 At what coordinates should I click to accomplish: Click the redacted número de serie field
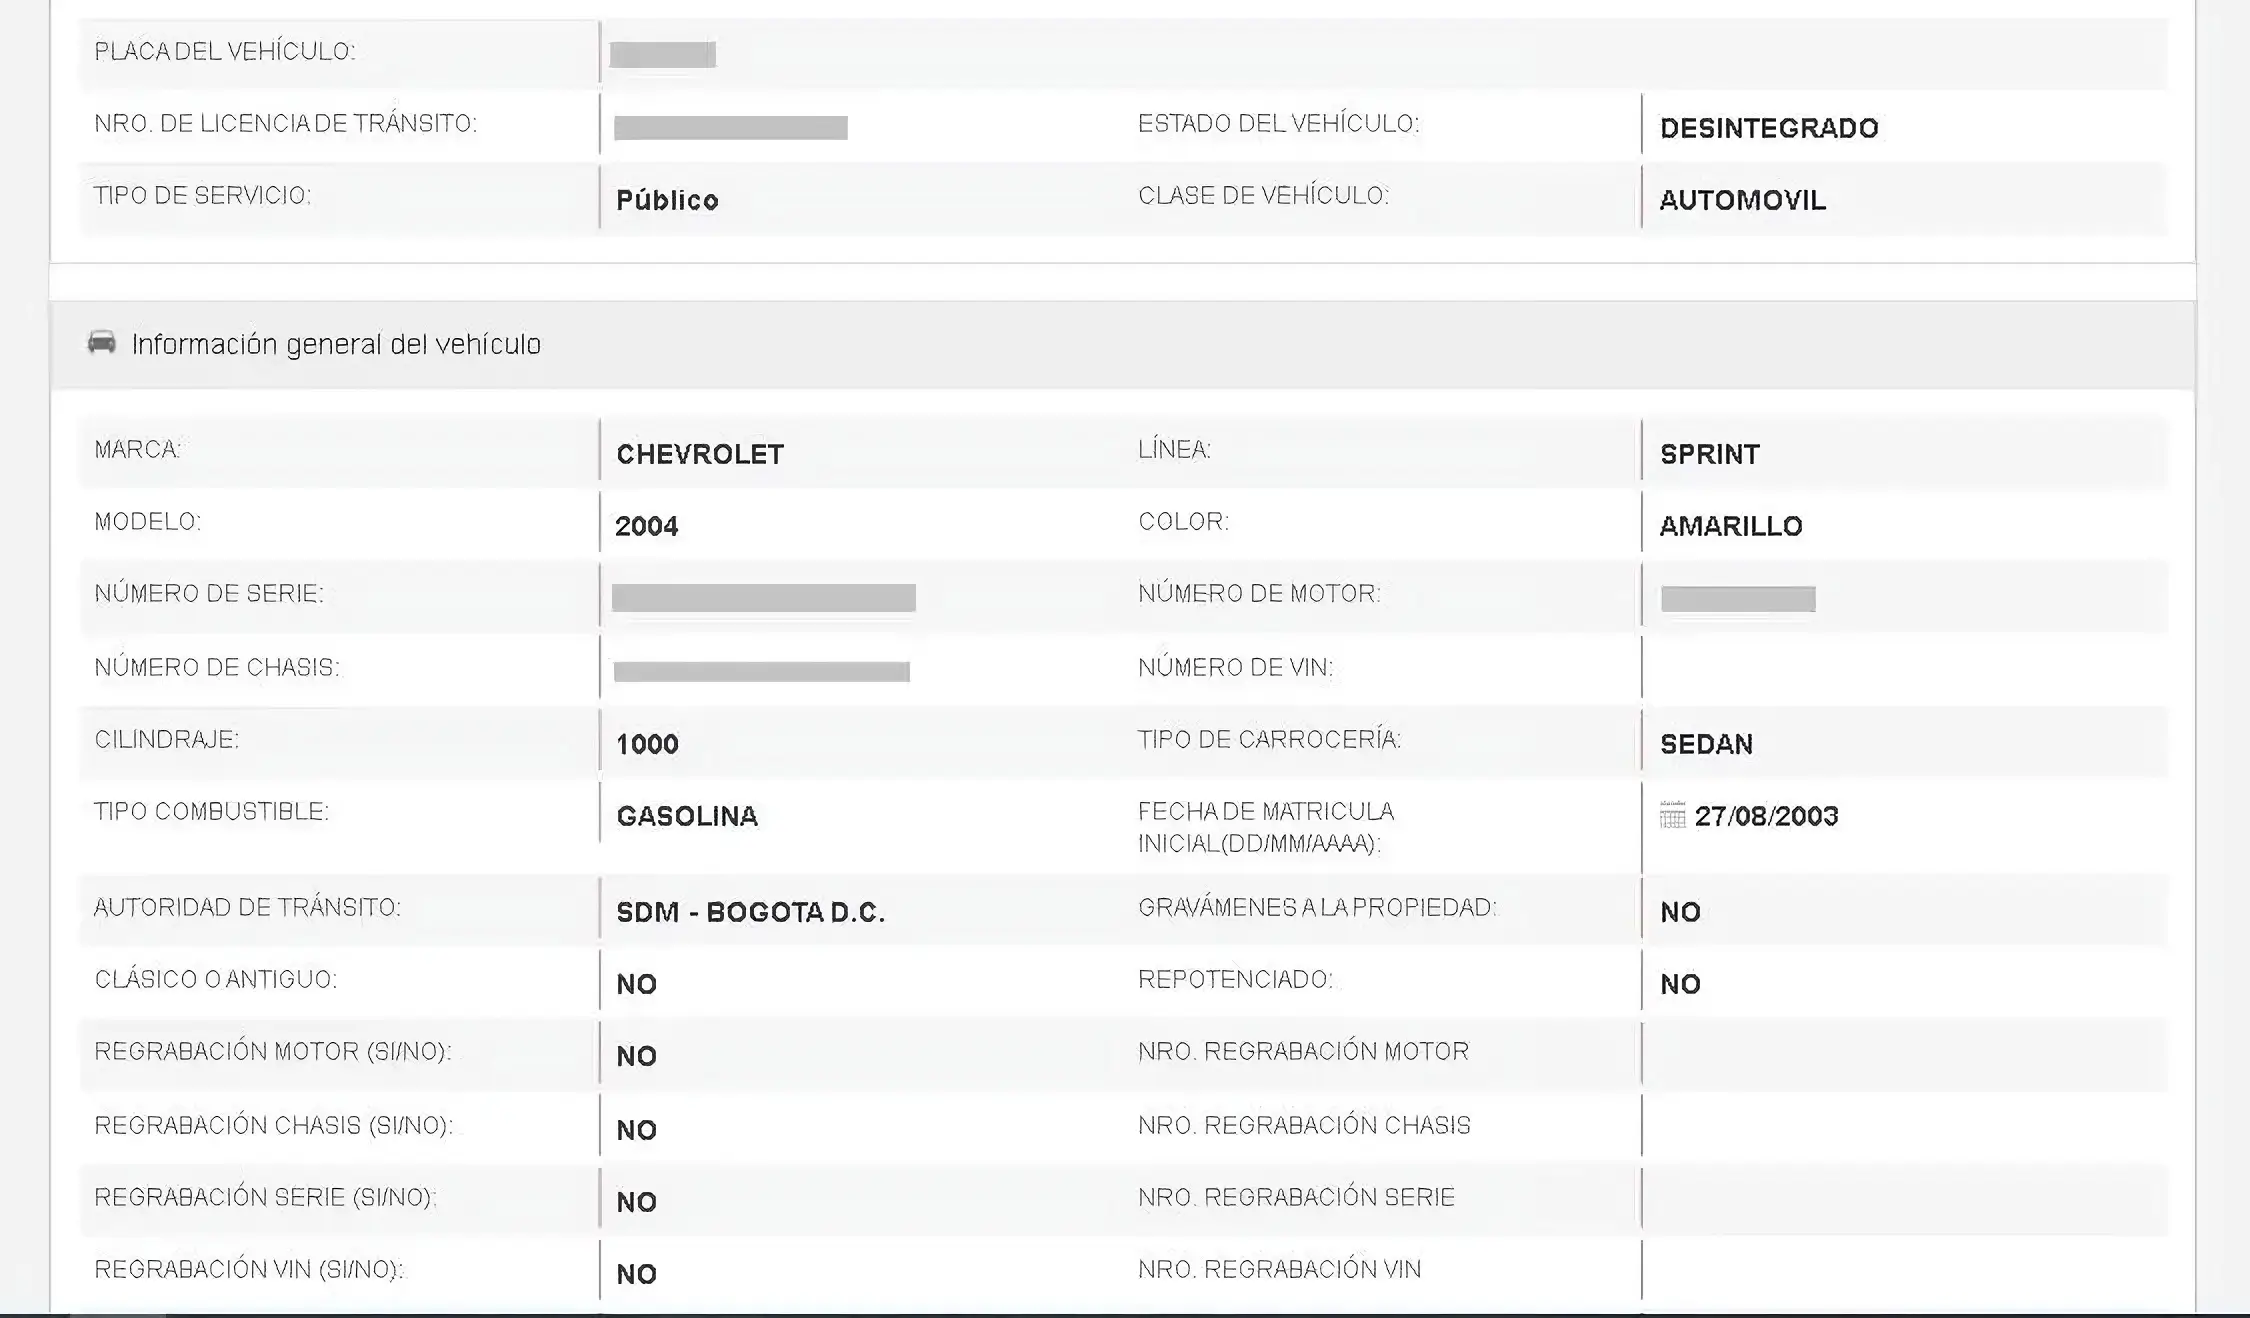pos(764,598)
